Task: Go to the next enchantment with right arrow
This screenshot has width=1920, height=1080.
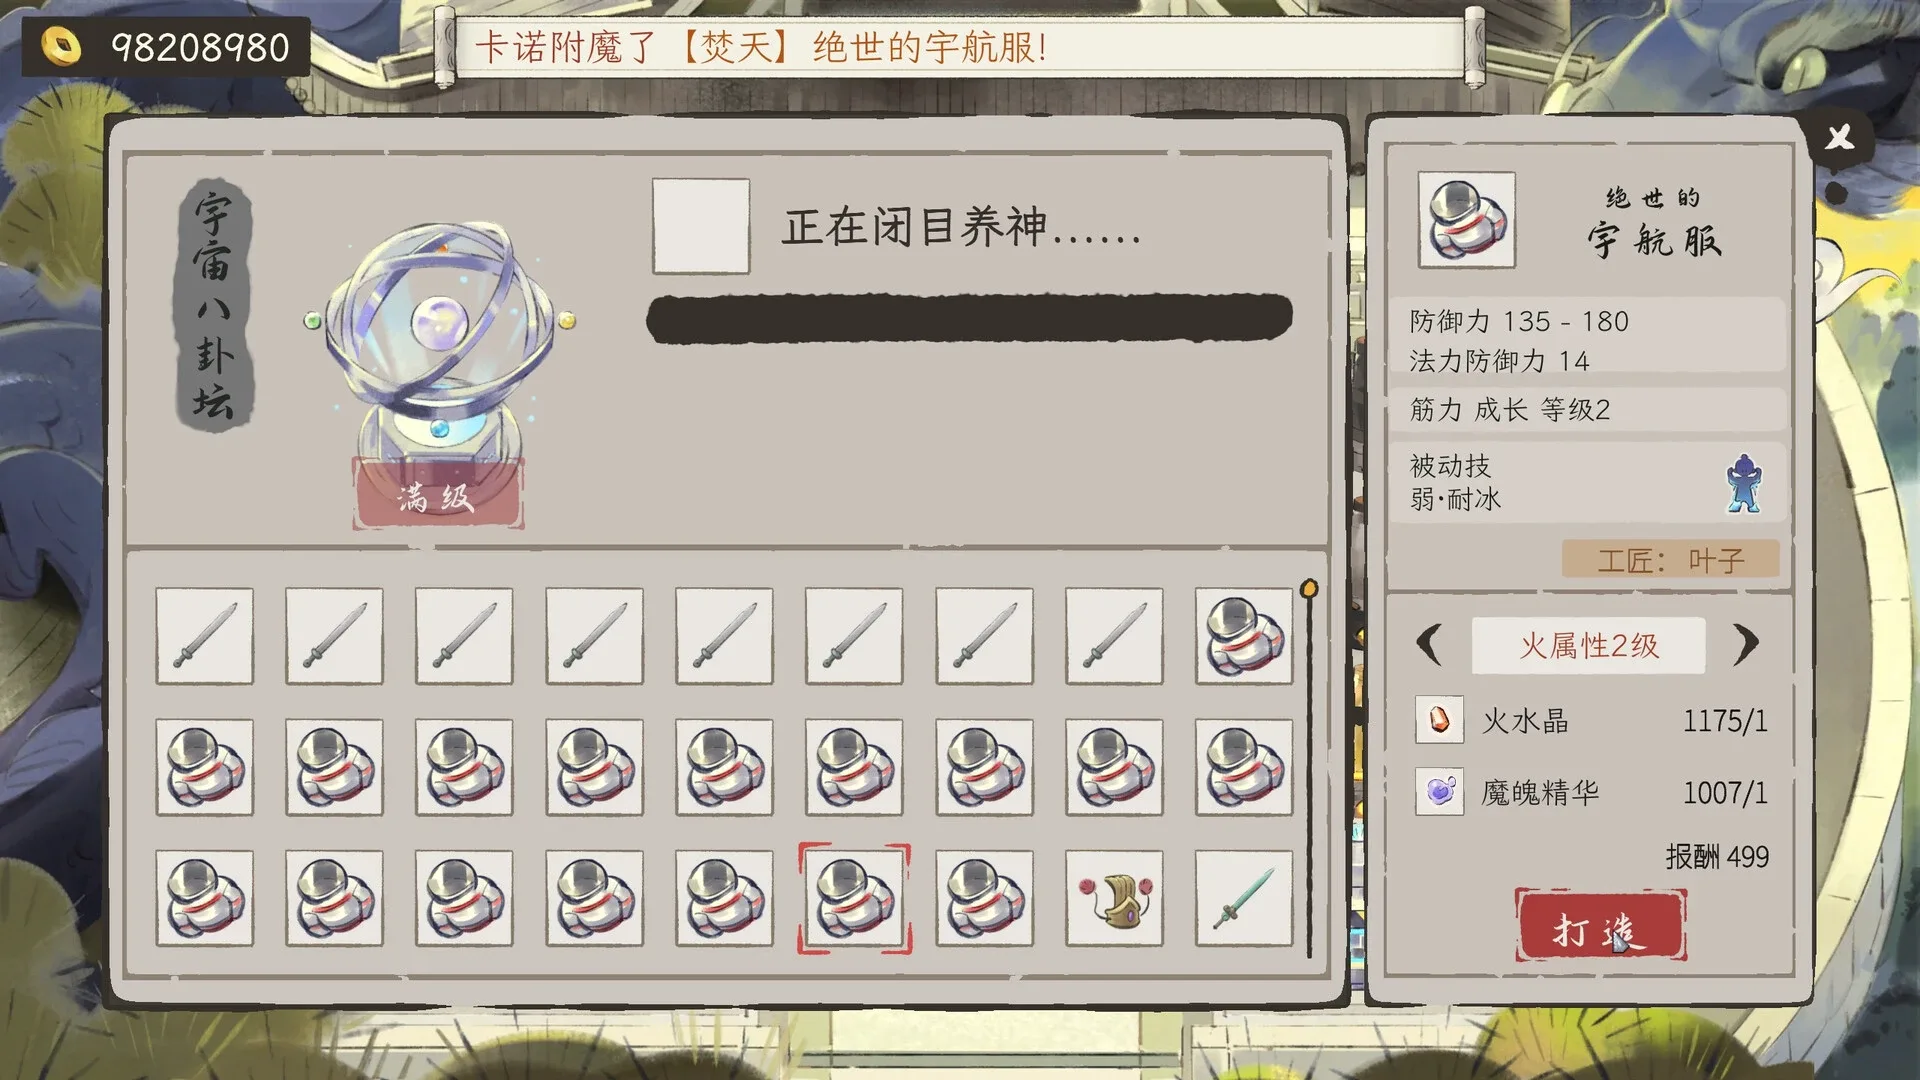Action: click(1745, 644)
